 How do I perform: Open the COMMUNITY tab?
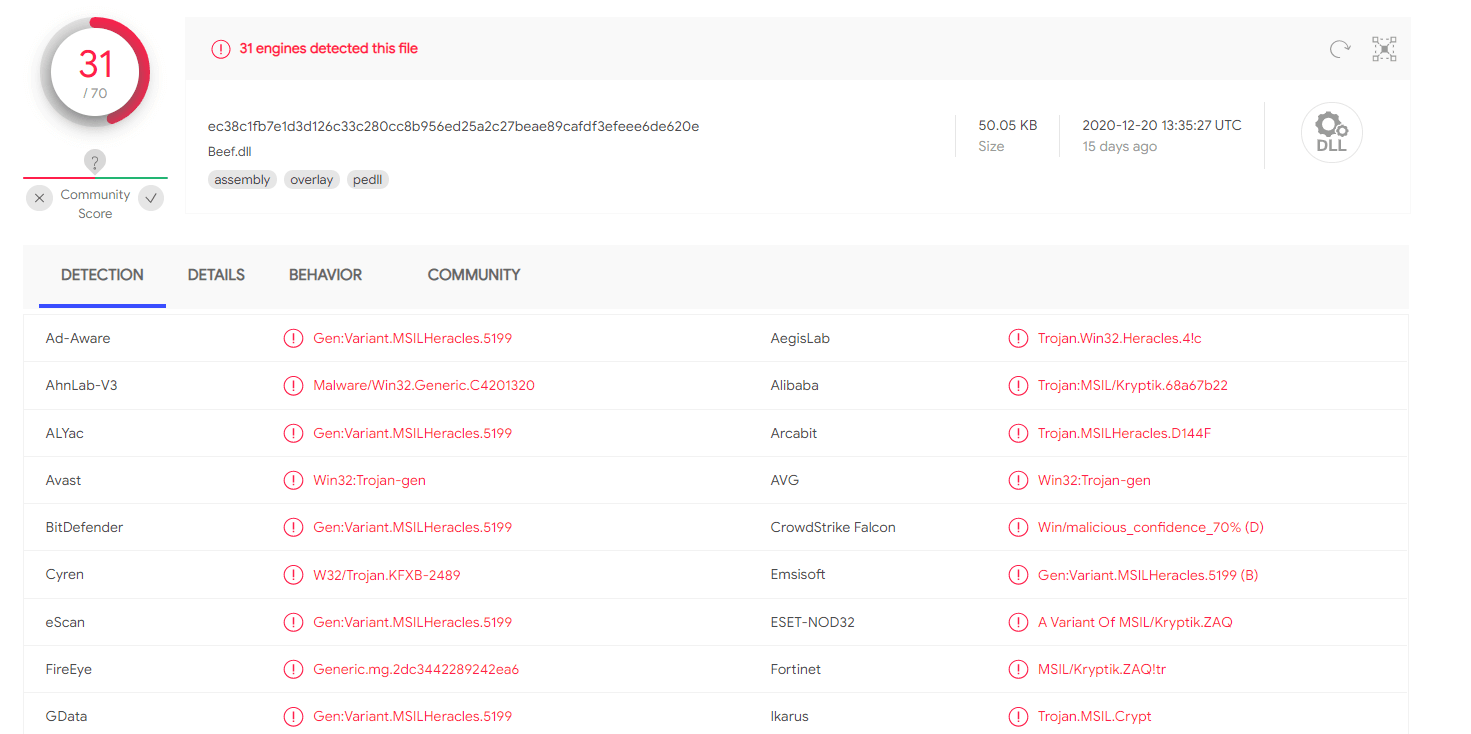coord(474,275)
